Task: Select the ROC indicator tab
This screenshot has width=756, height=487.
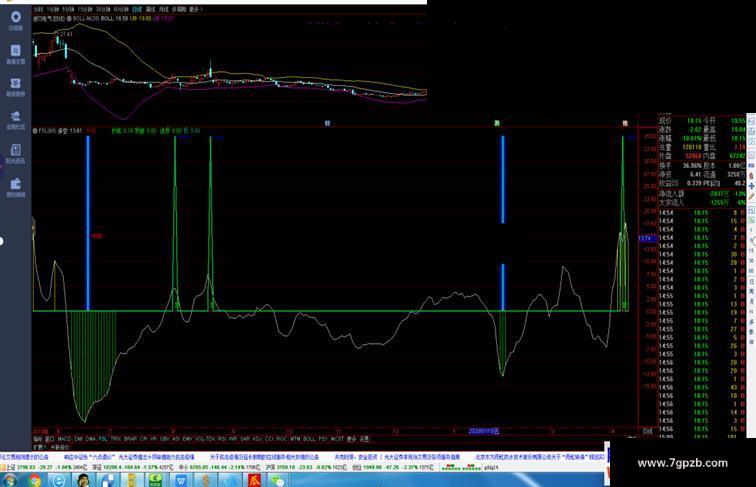Action: (x=282, y=439)
